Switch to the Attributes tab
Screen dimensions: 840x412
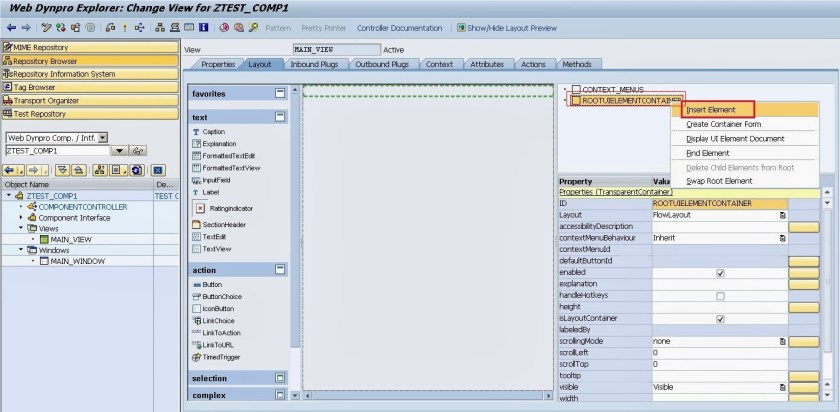click(x=487, y=64)
